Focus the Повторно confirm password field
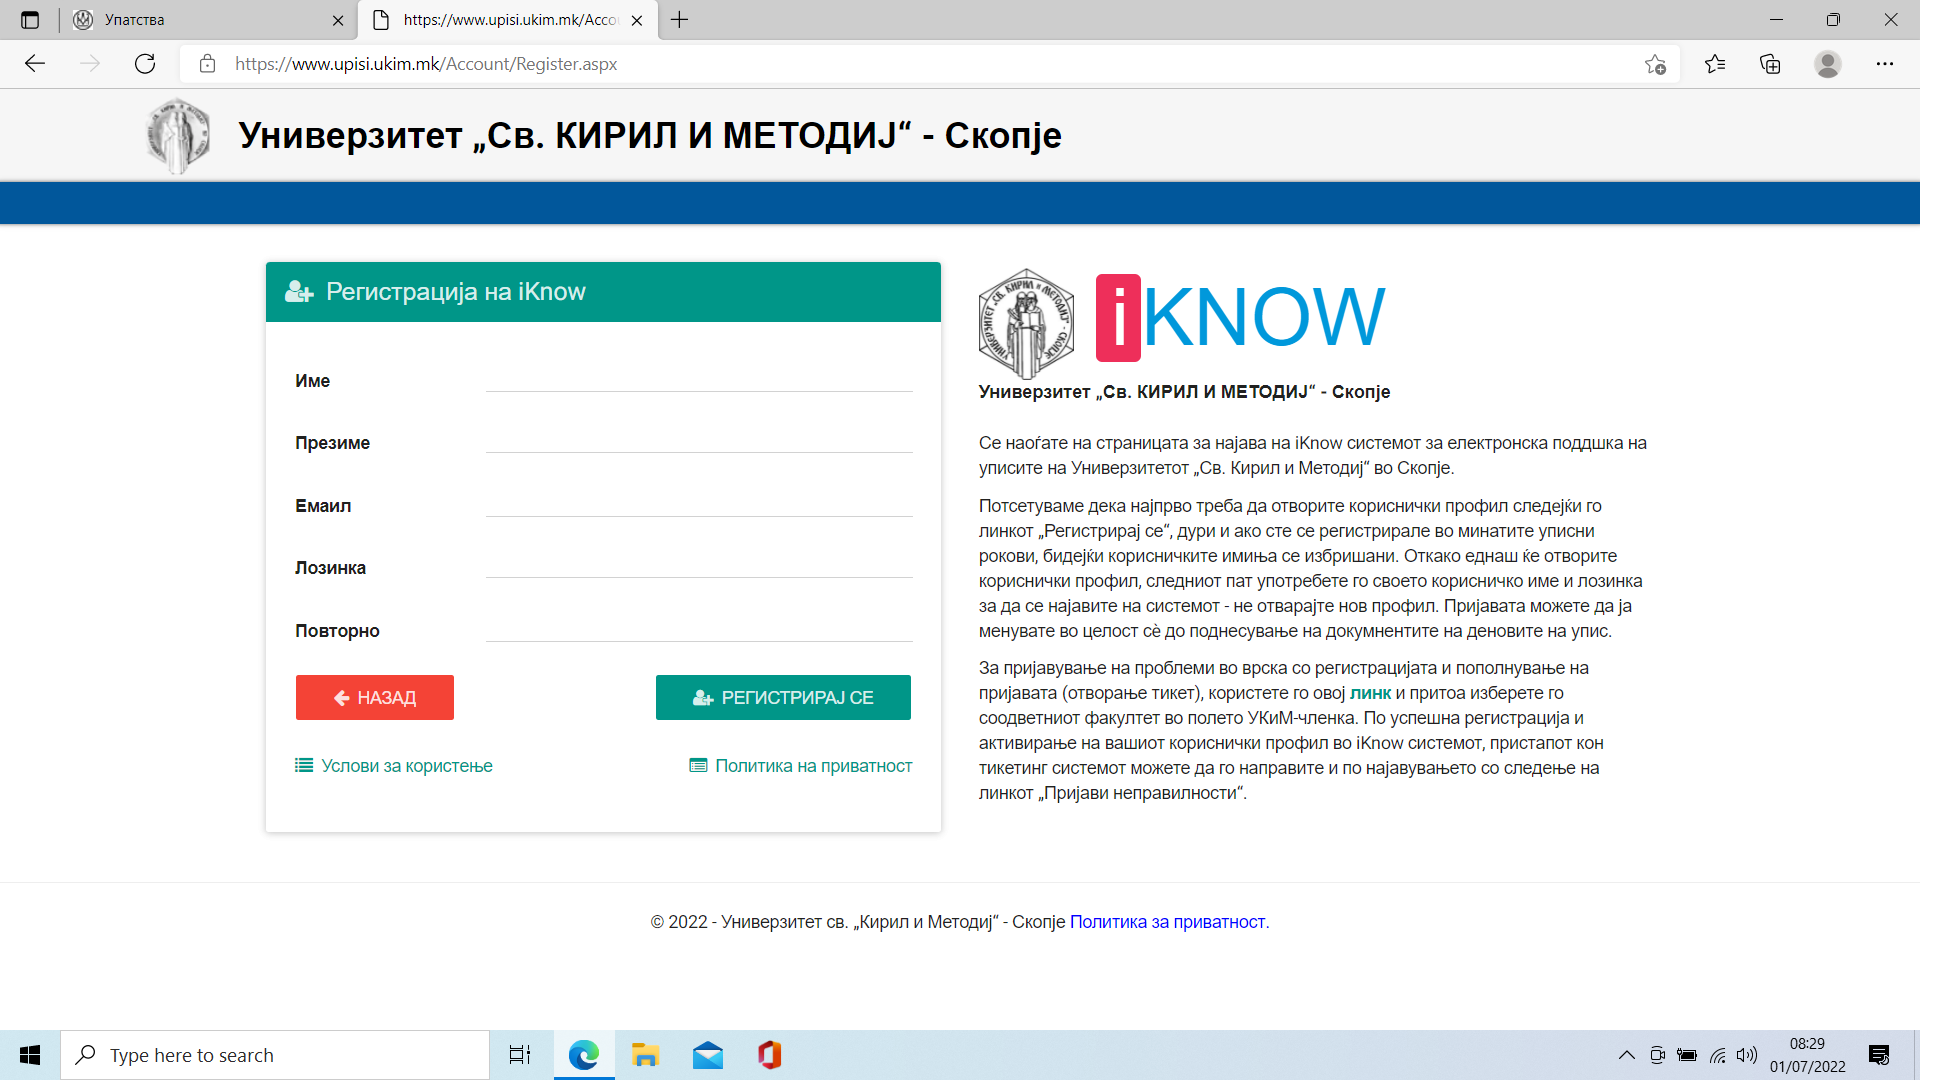The height and width of the screenshot is (1089, 1934). tap(699, 628)
